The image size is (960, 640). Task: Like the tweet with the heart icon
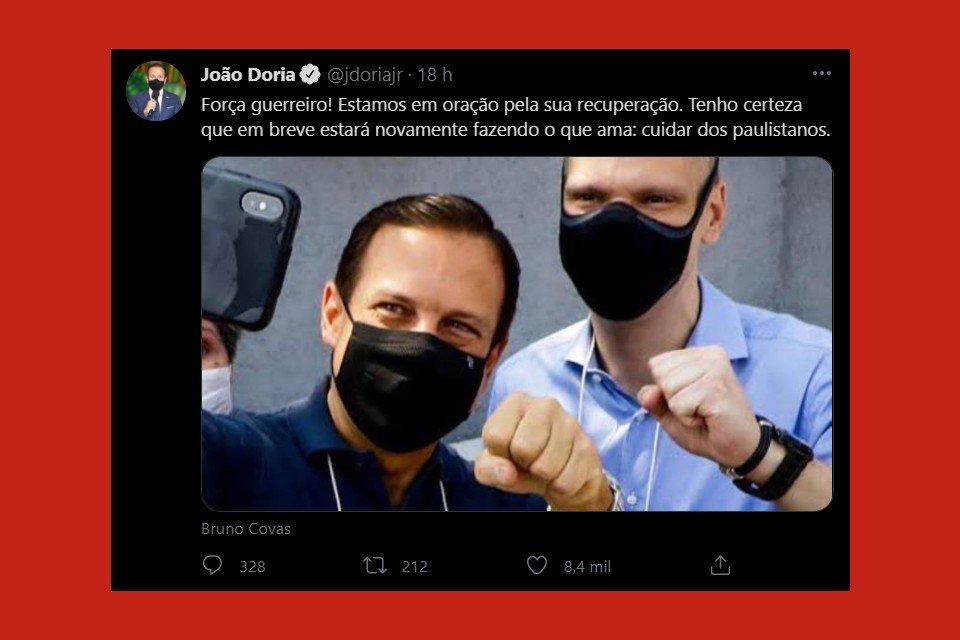pos(537,565)
